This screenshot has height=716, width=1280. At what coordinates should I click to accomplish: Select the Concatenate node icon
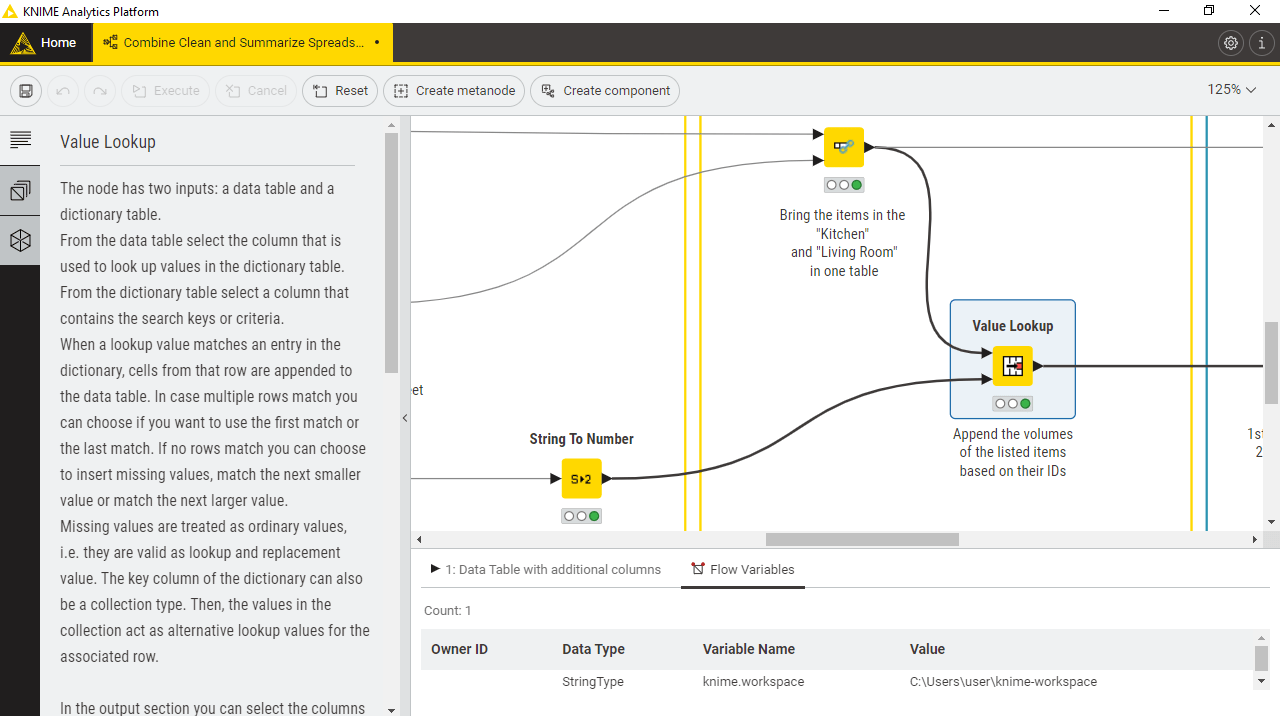(x=844, y=147)
